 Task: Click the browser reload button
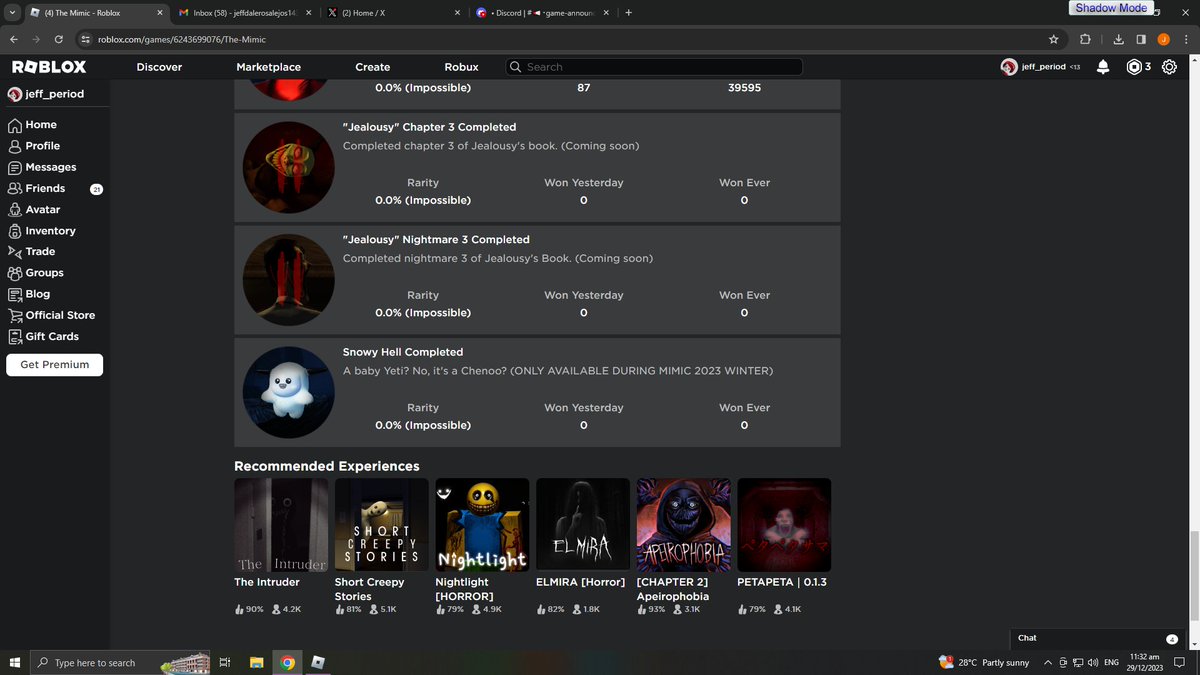coord(59,39)
